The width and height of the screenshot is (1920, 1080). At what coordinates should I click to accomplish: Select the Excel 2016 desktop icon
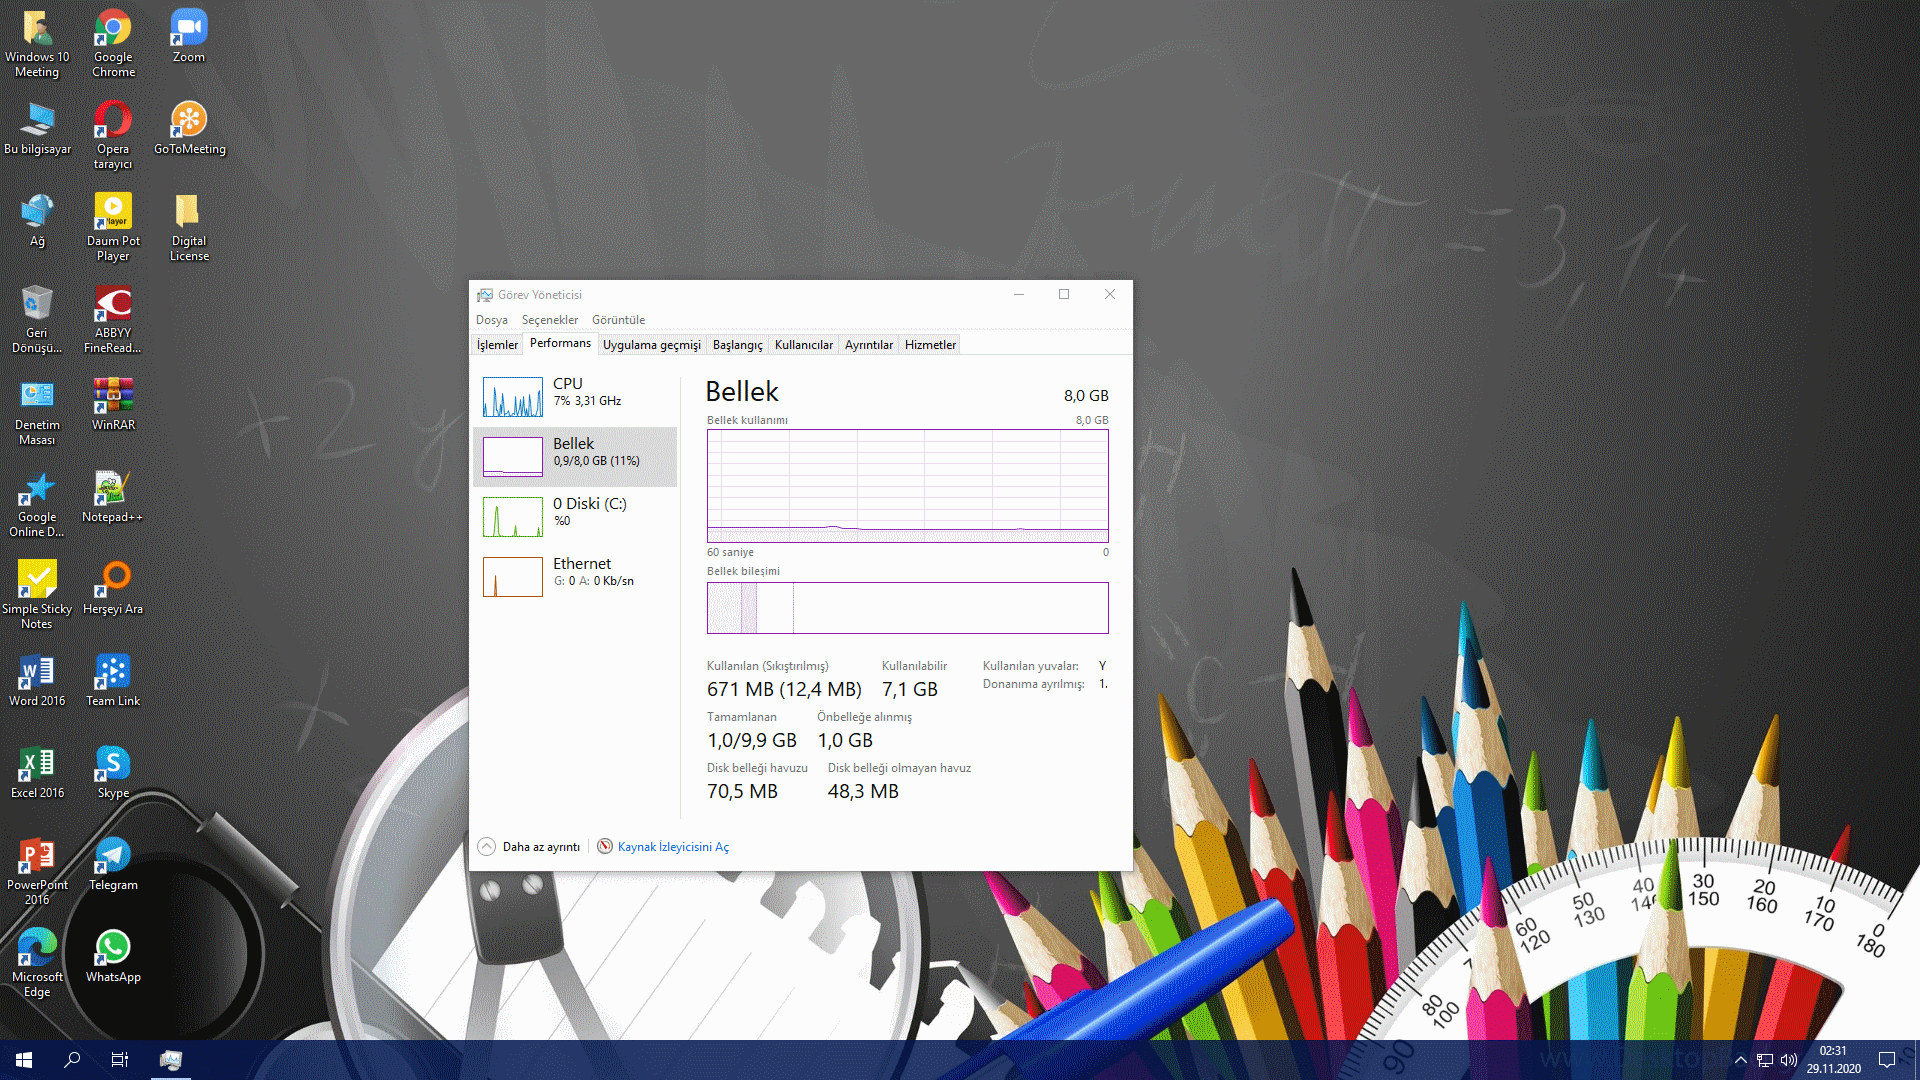(37, 772)
